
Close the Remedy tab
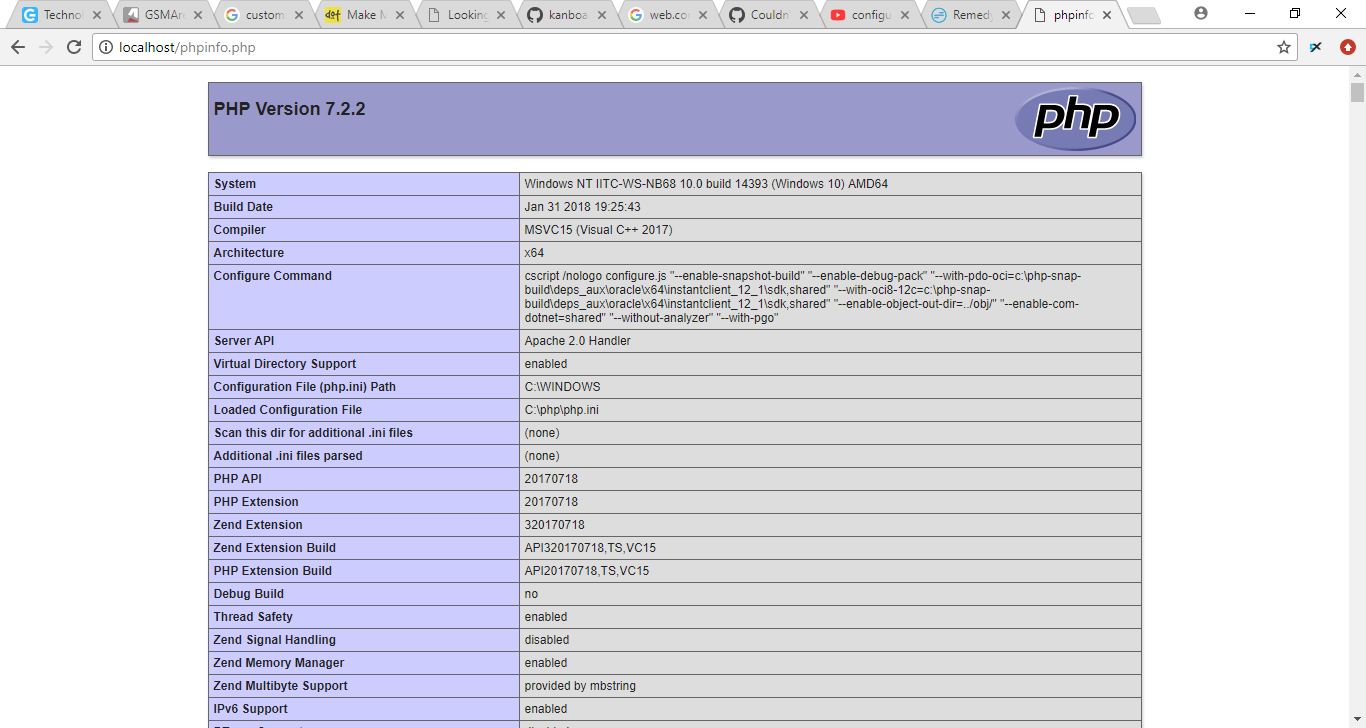tap(1006, 15)
